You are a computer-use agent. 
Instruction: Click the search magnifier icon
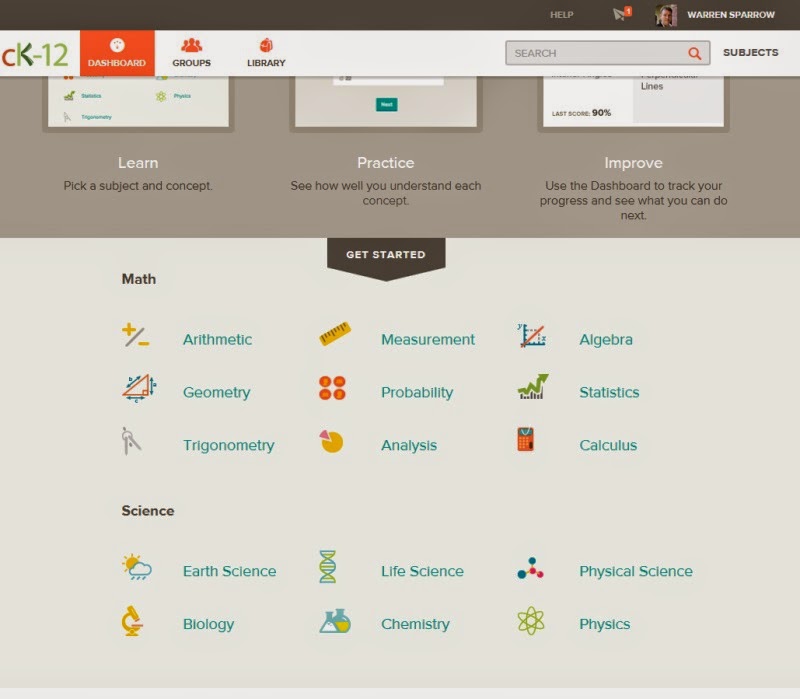point(694,53)
